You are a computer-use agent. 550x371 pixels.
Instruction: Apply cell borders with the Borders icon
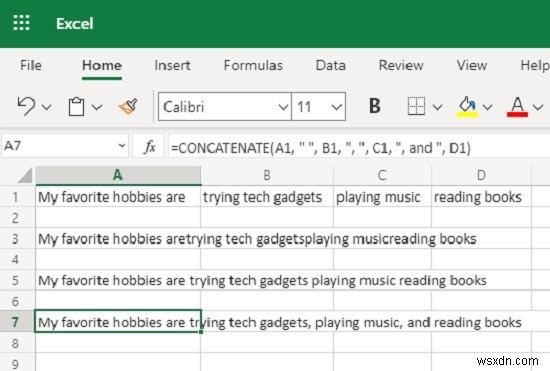(x=416, y=106)
